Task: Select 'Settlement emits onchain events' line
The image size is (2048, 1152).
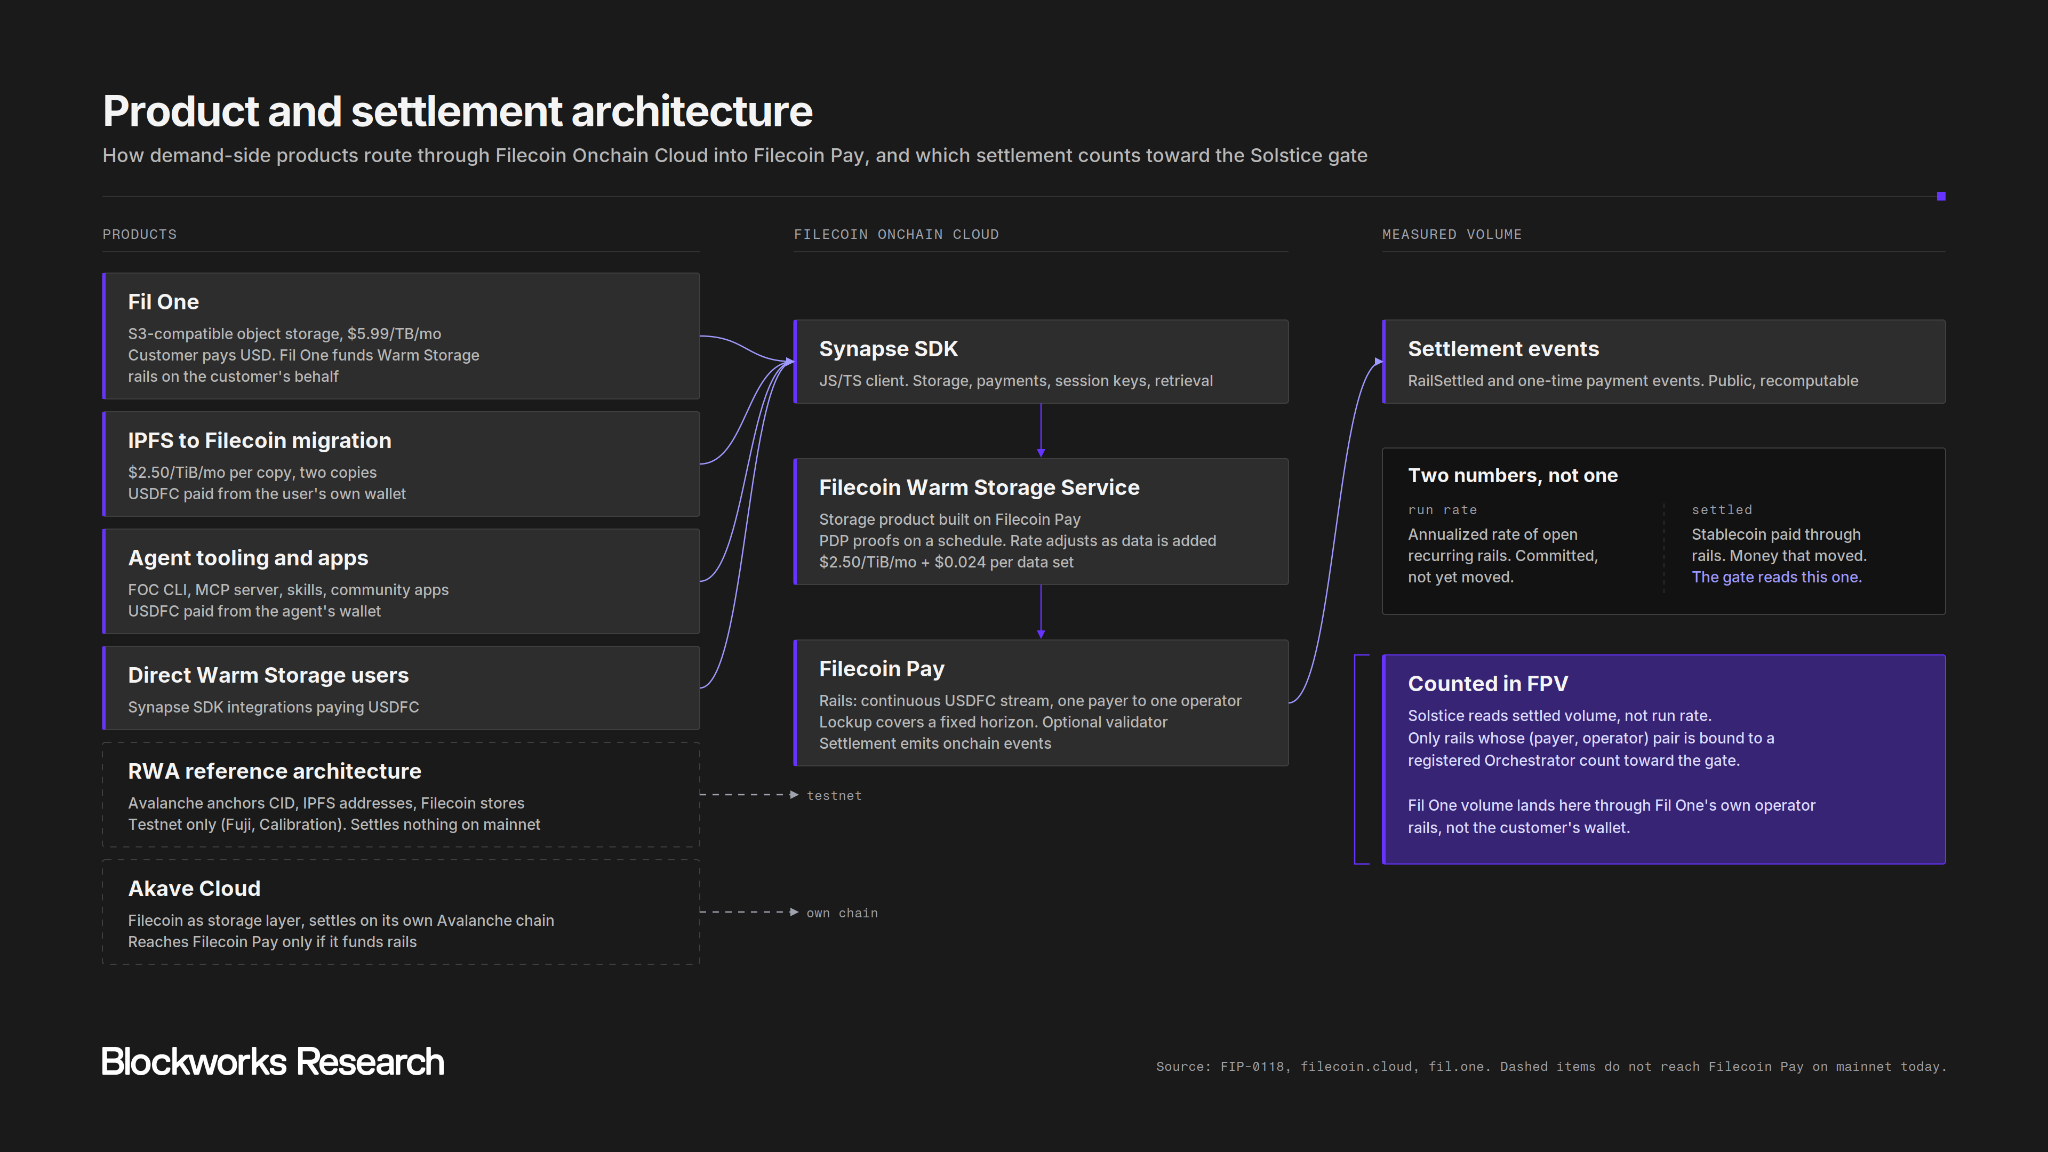Action: pyautogui.click(x=934, y=744)
